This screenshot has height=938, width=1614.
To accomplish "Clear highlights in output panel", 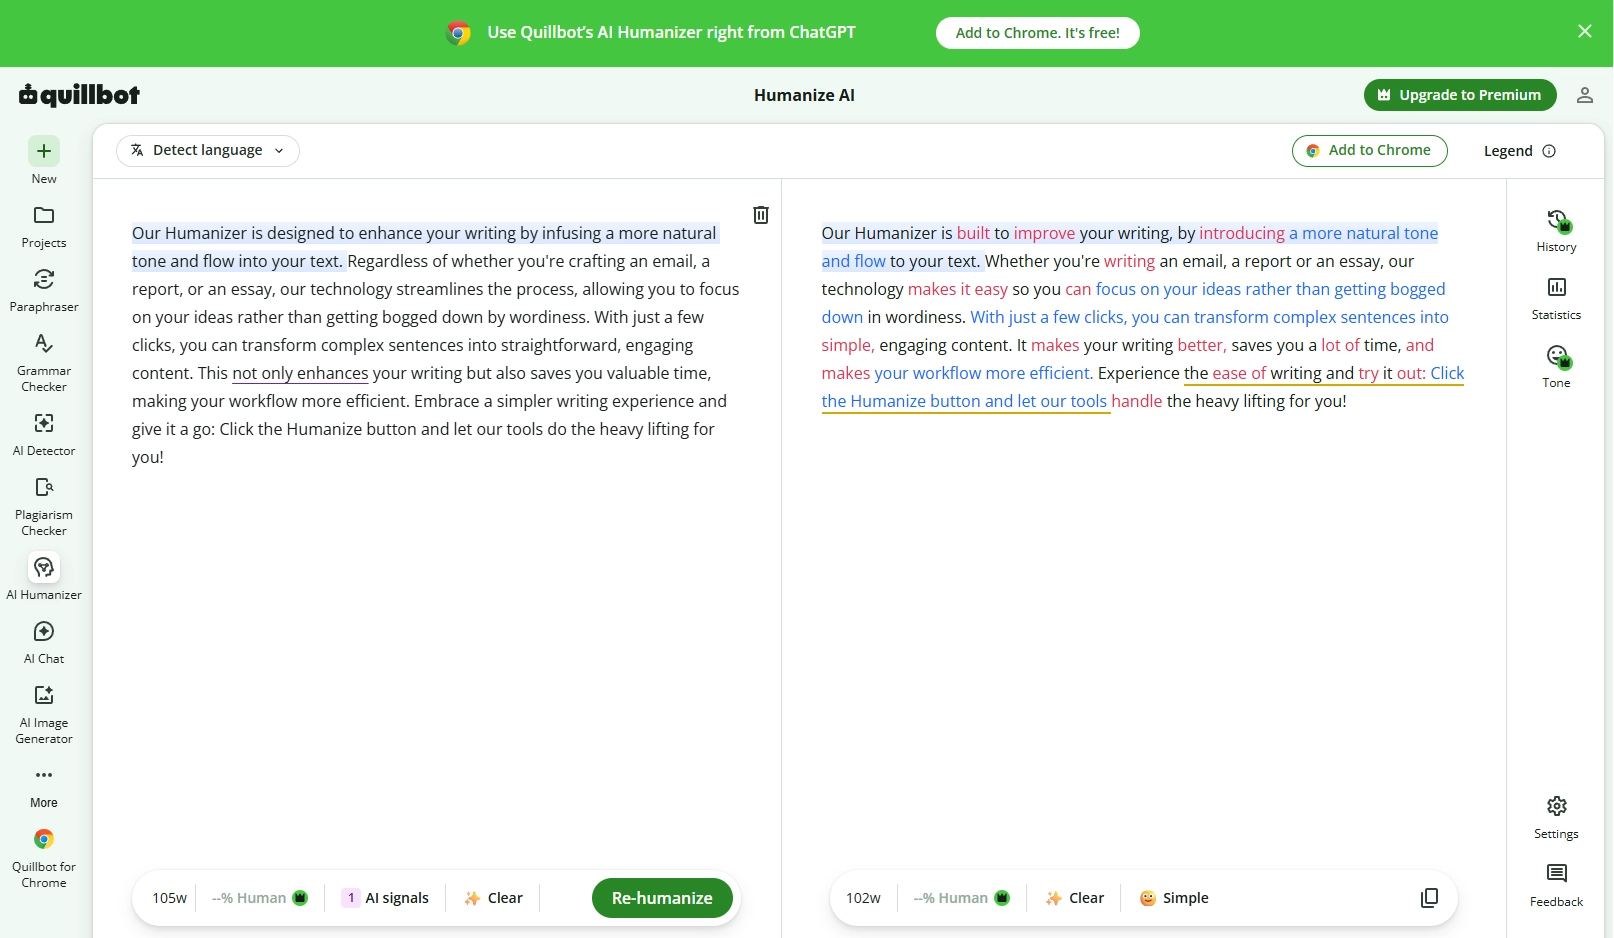I will 1075,898.
